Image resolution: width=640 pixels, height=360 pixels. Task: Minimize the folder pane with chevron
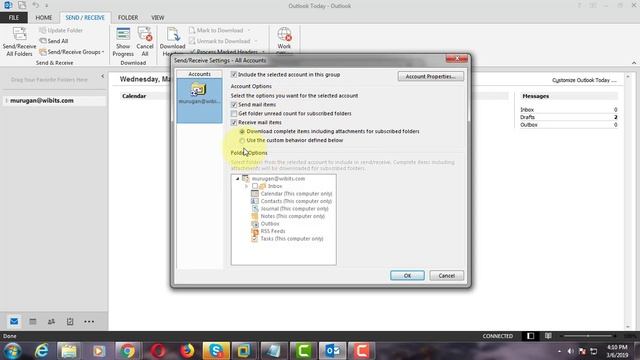[x=102, y=76]
